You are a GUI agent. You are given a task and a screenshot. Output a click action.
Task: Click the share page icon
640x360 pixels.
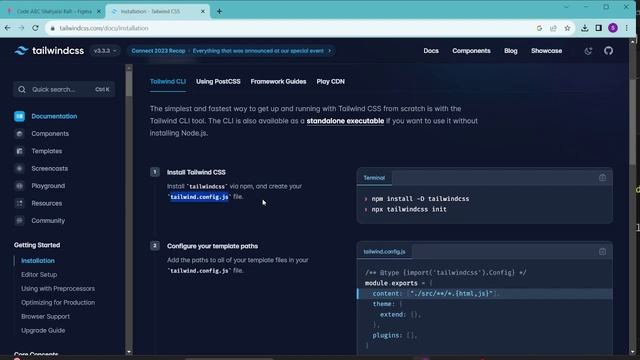pos(553,28)
